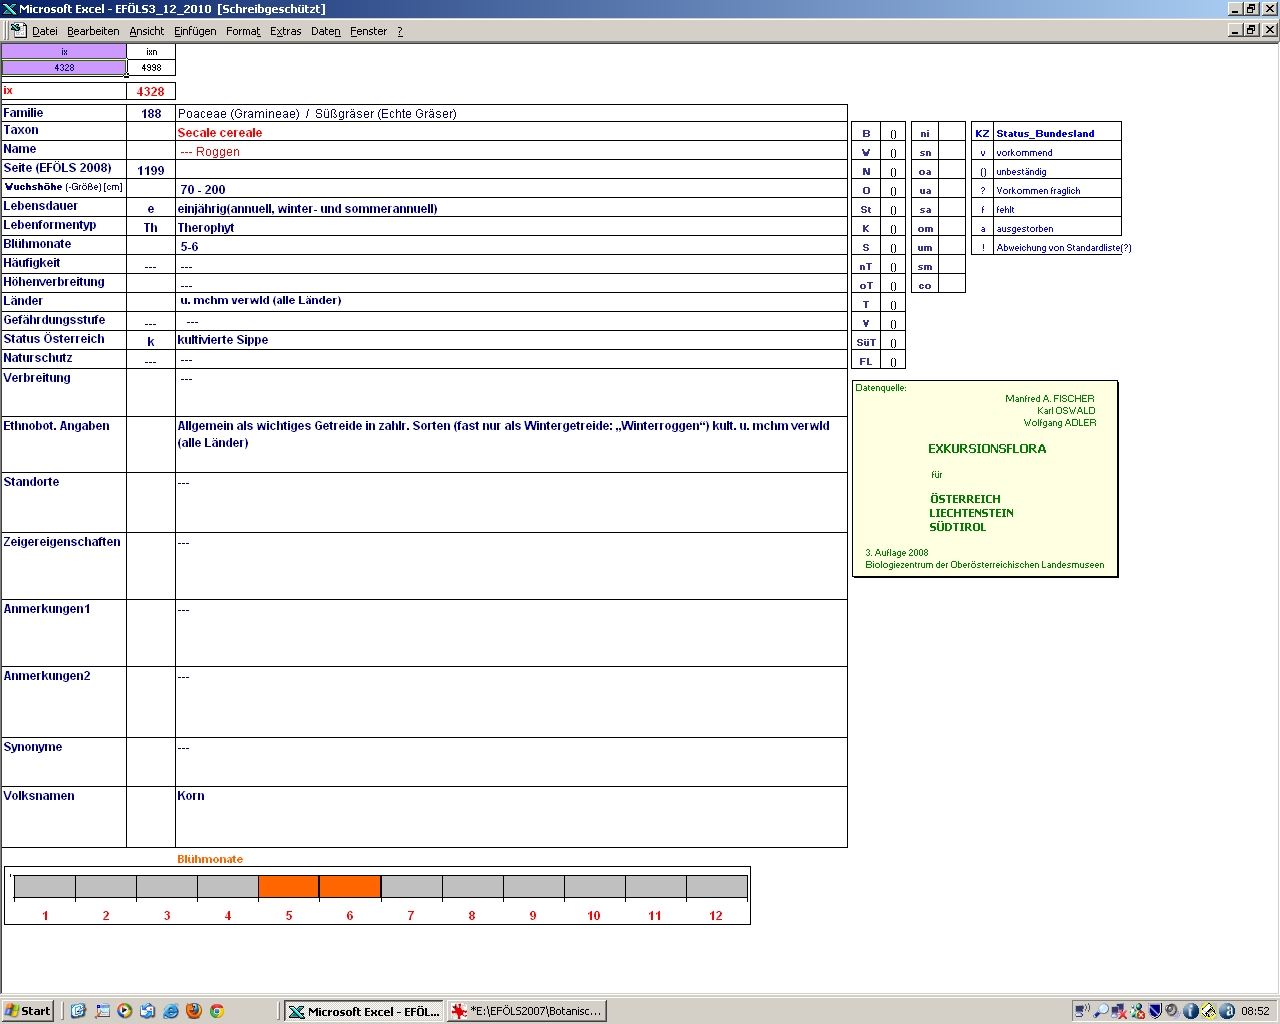Launch Windows Media Player from quick launch
Image resolution: width=1280 pixels, height=1024 pixels.
[125, 1011]
